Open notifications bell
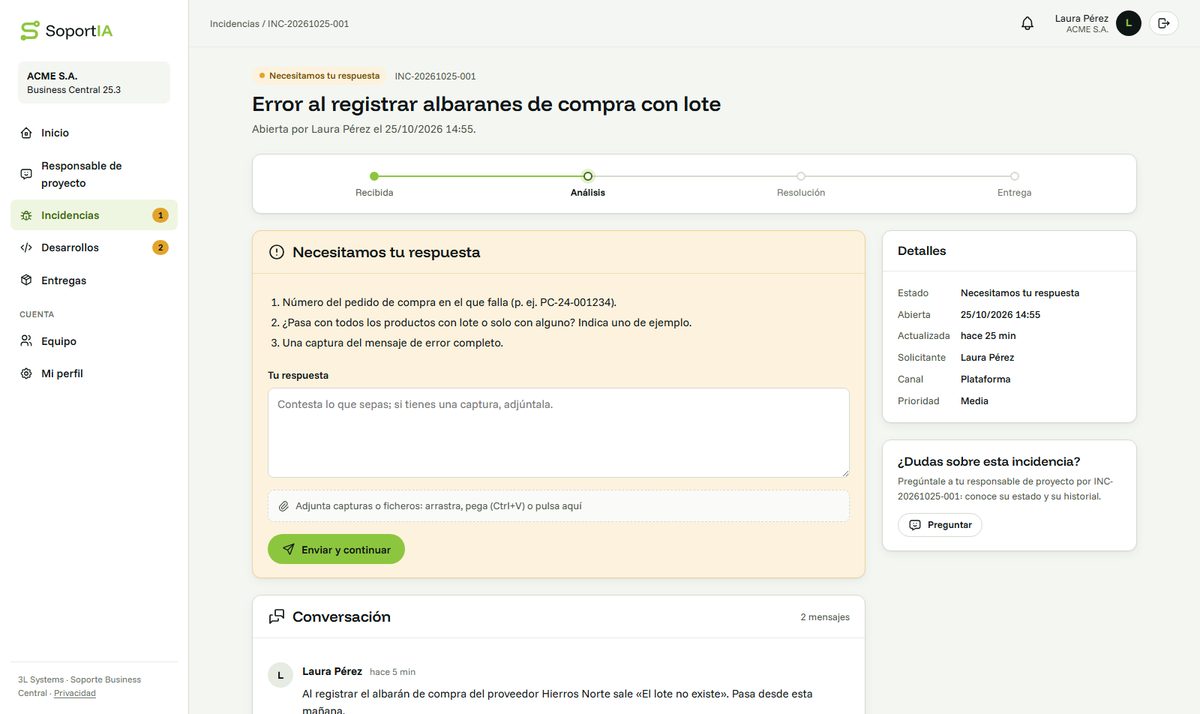1200x714 pixels. (1027, 23)
